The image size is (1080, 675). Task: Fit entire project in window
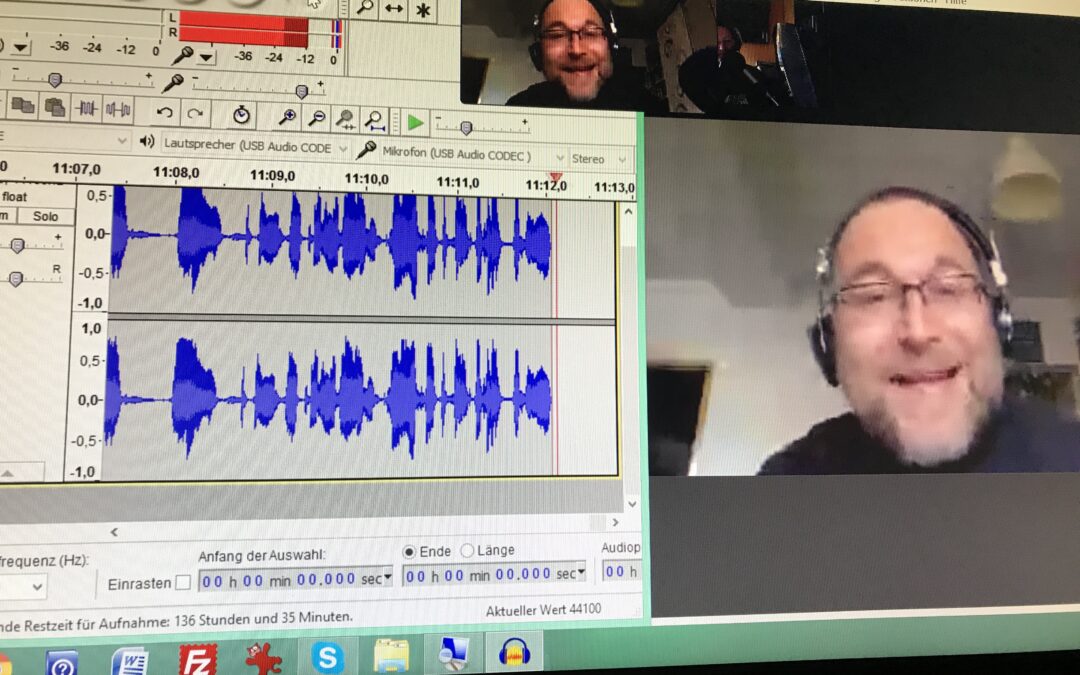375,121
